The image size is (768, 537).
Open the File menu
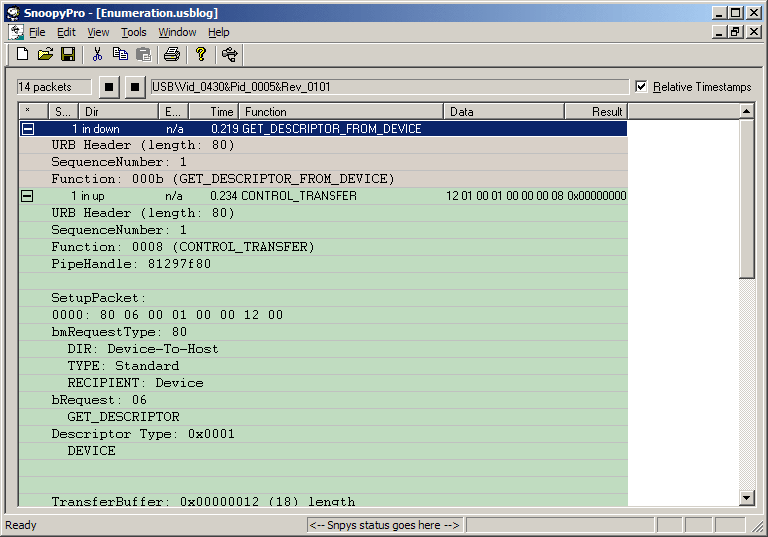pos(37,32)
